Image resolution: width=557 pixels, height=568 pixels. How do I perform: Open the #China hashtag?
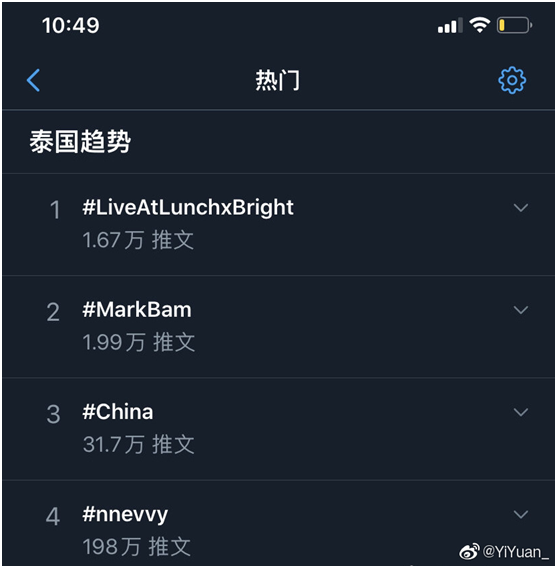pos(118,412)
